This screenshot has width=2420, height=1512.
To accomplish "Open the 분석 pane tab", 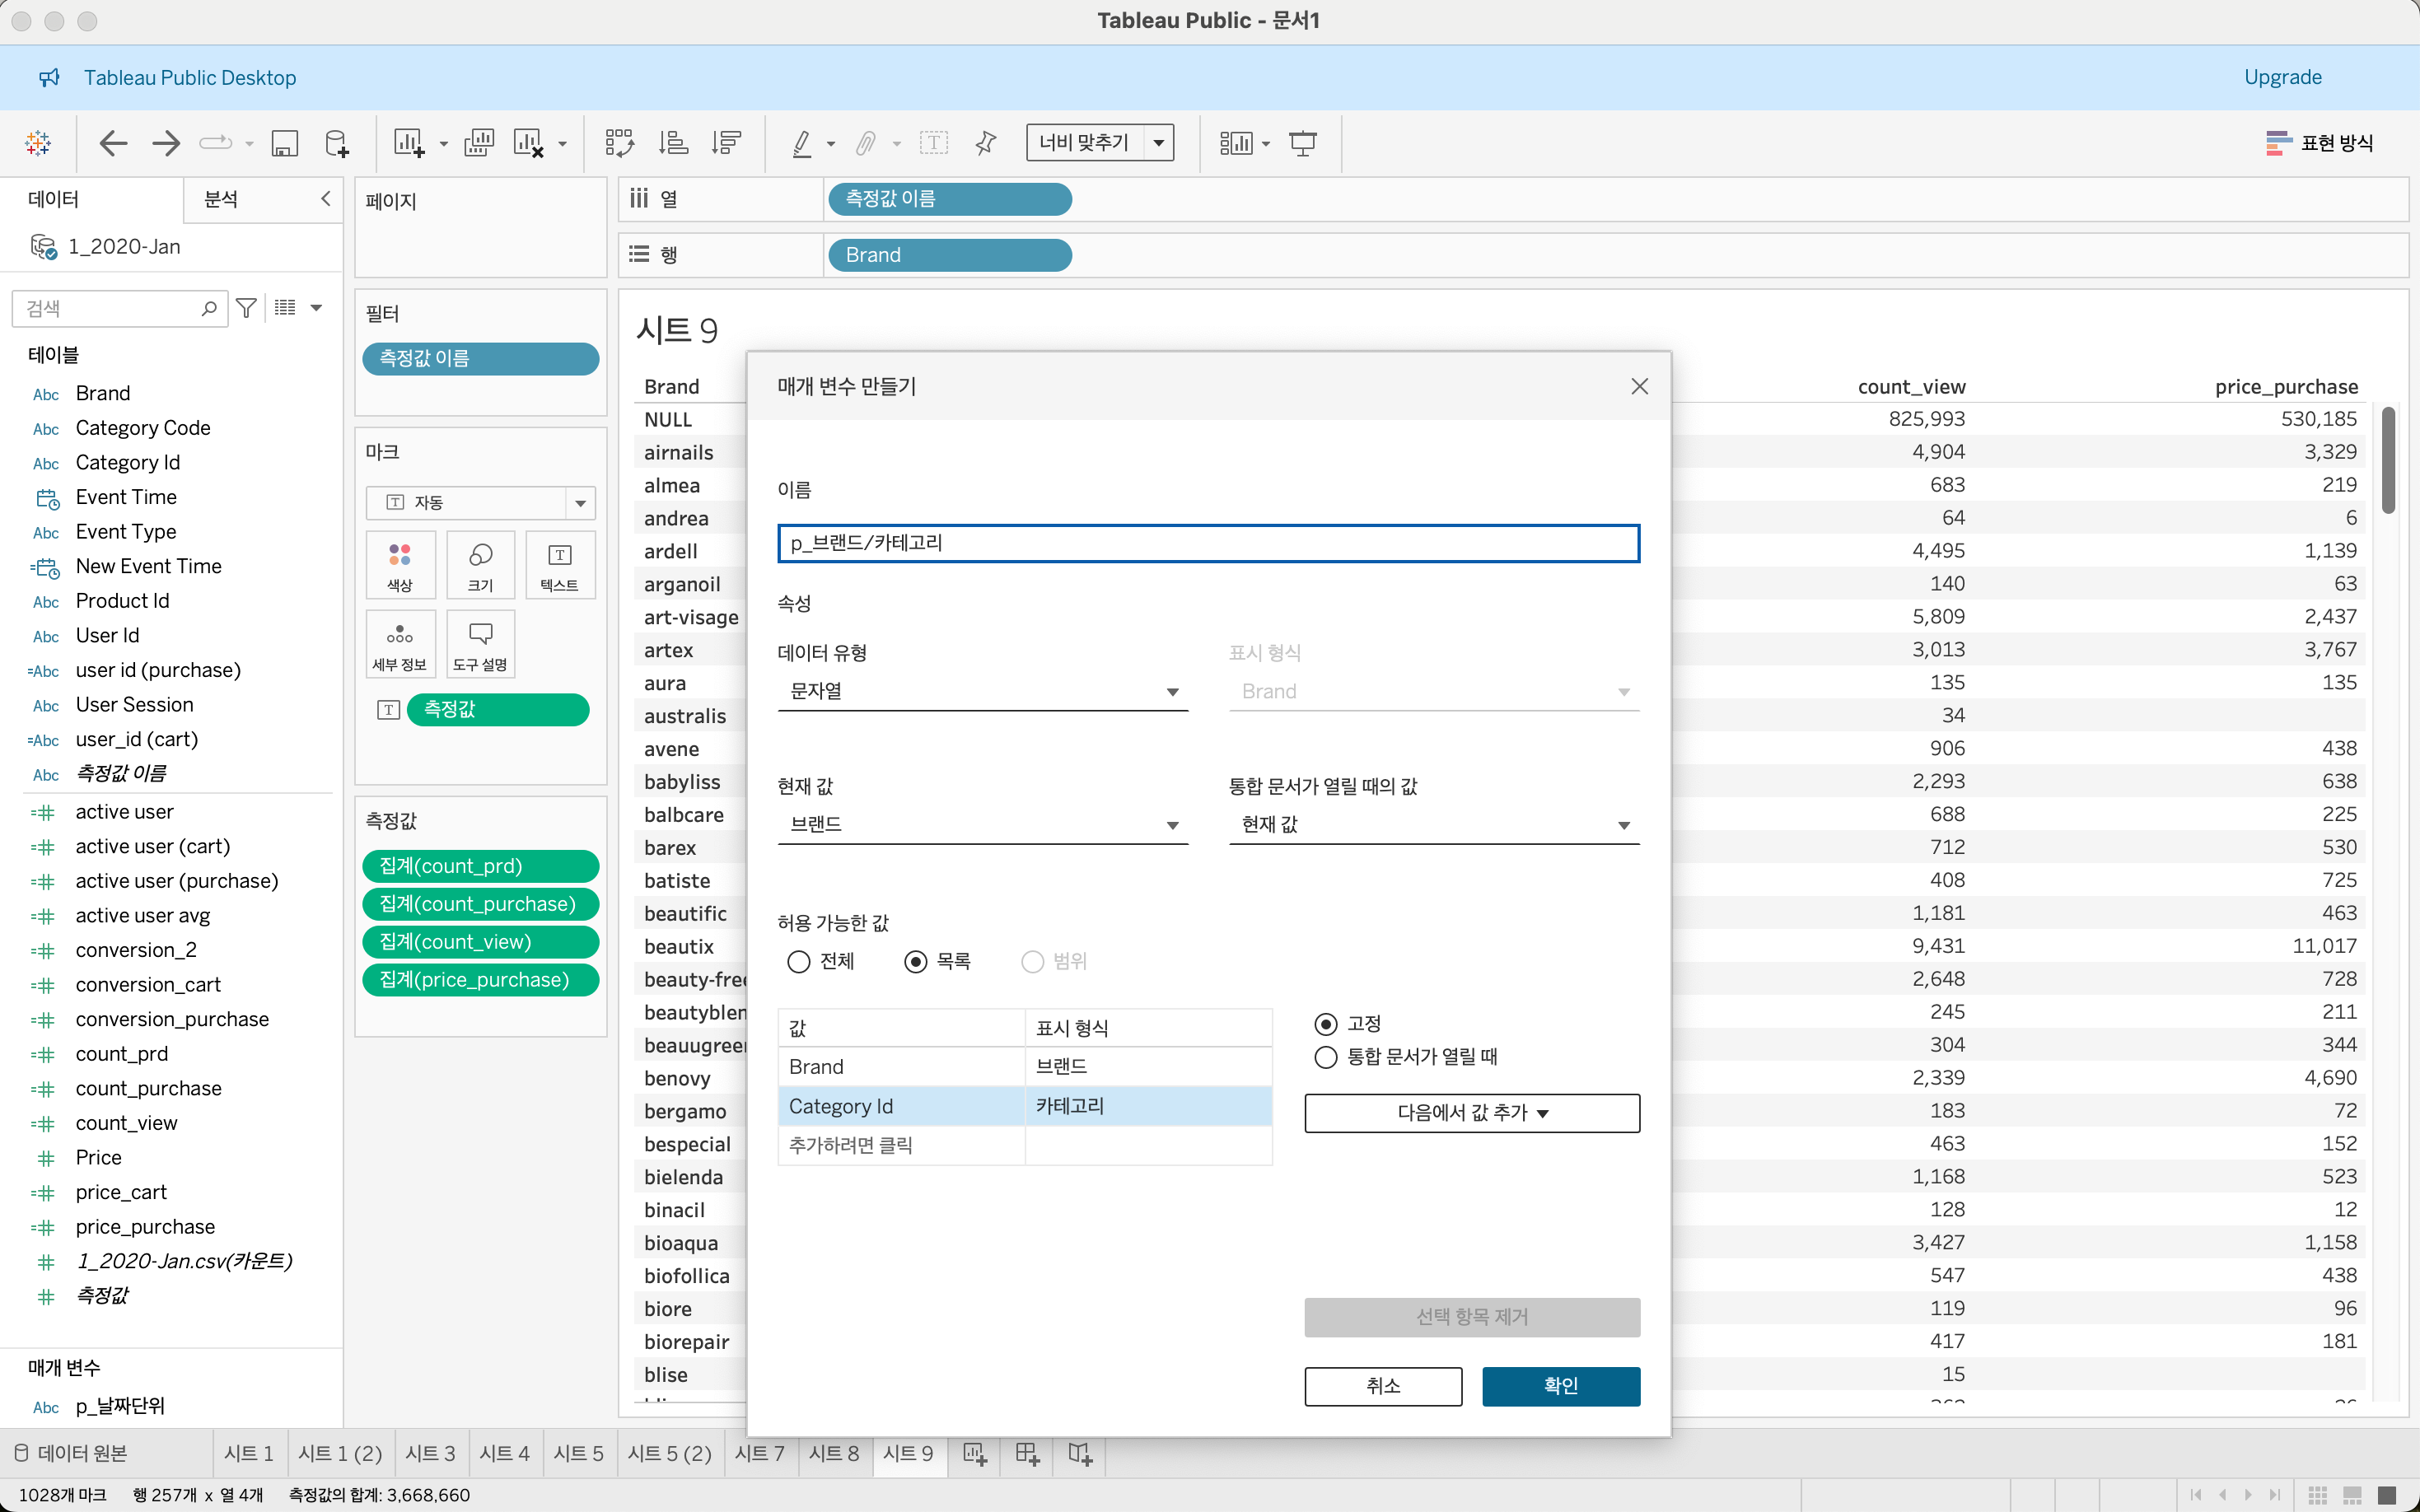I will [221, 199].
